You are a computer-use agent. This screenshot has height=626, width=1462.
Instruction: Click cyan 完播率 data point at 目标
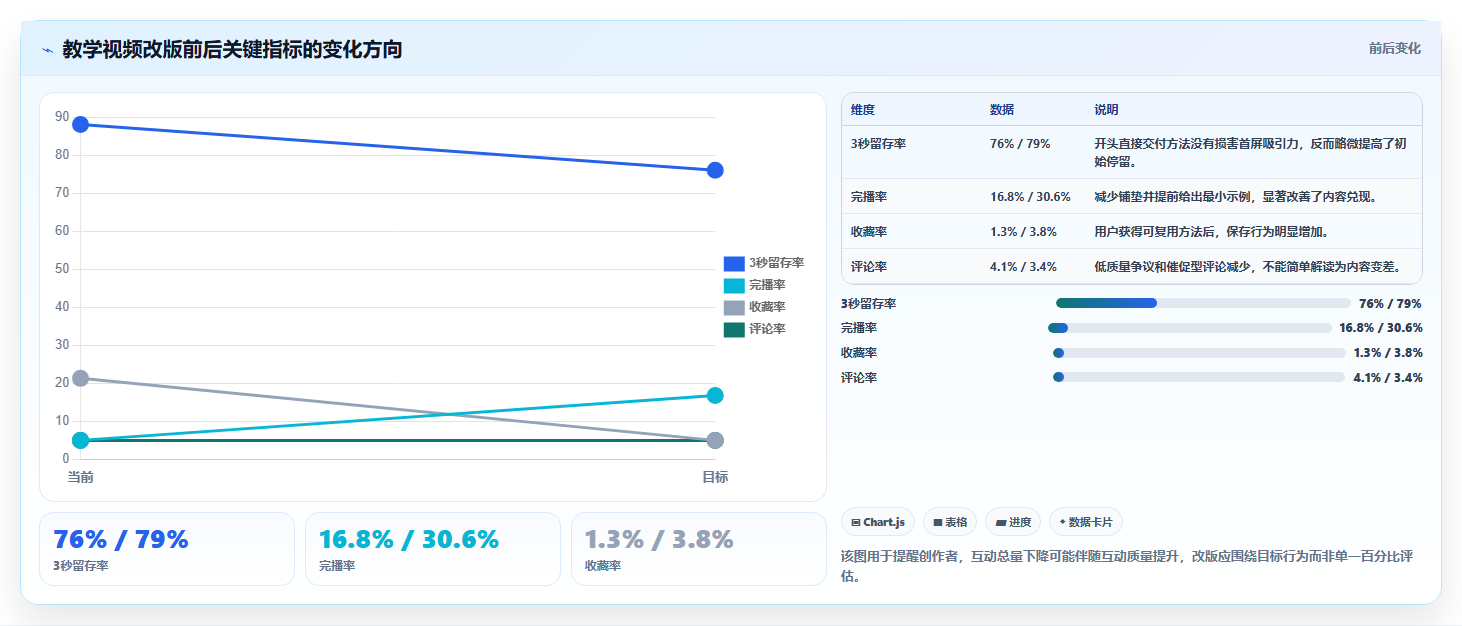pyautogui.click(x=715, y=395)
